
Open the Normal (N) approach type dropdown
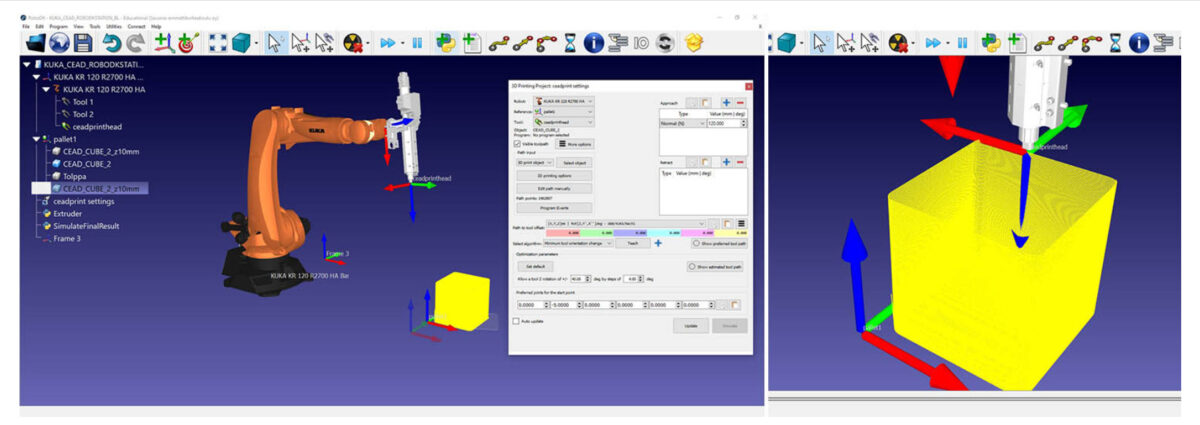[681, 123]
